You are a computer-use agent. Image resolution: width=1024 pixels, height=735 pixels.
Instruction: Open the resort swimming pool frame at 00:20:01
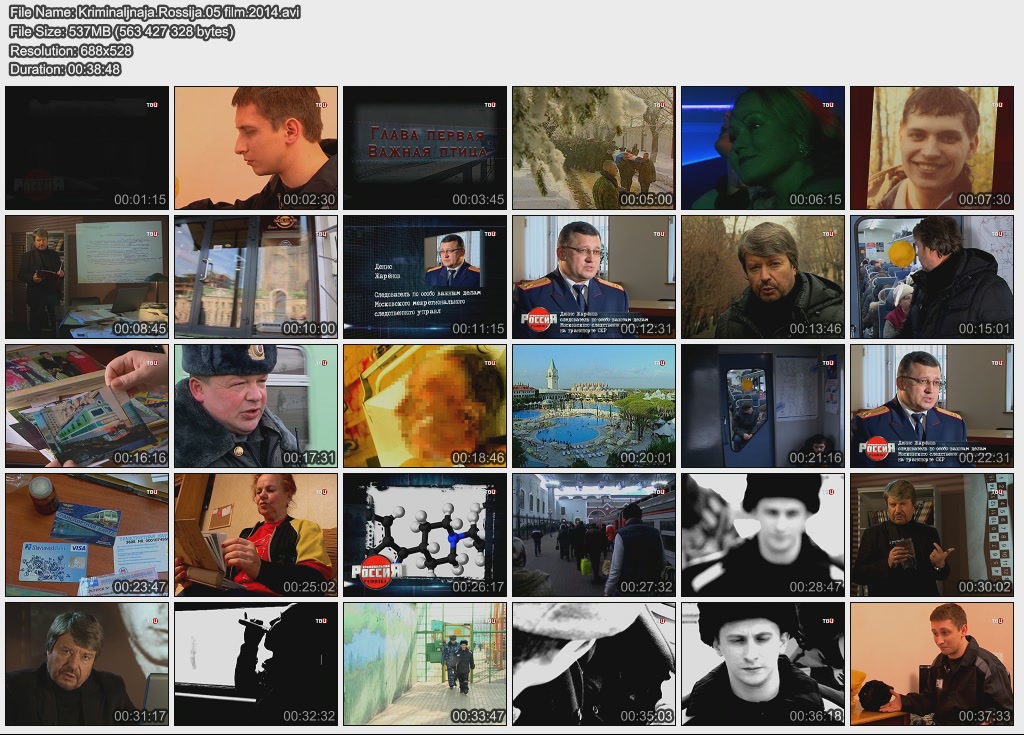point(594,406)
